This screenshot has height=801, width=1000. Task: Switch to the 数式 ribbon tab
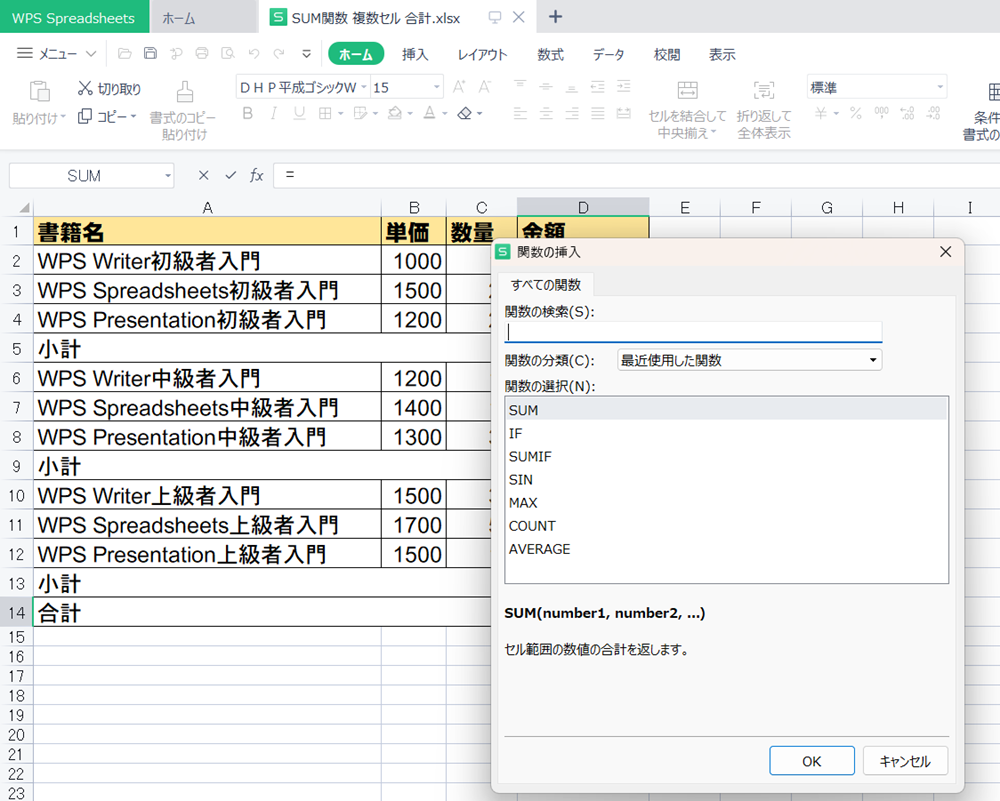550,54
